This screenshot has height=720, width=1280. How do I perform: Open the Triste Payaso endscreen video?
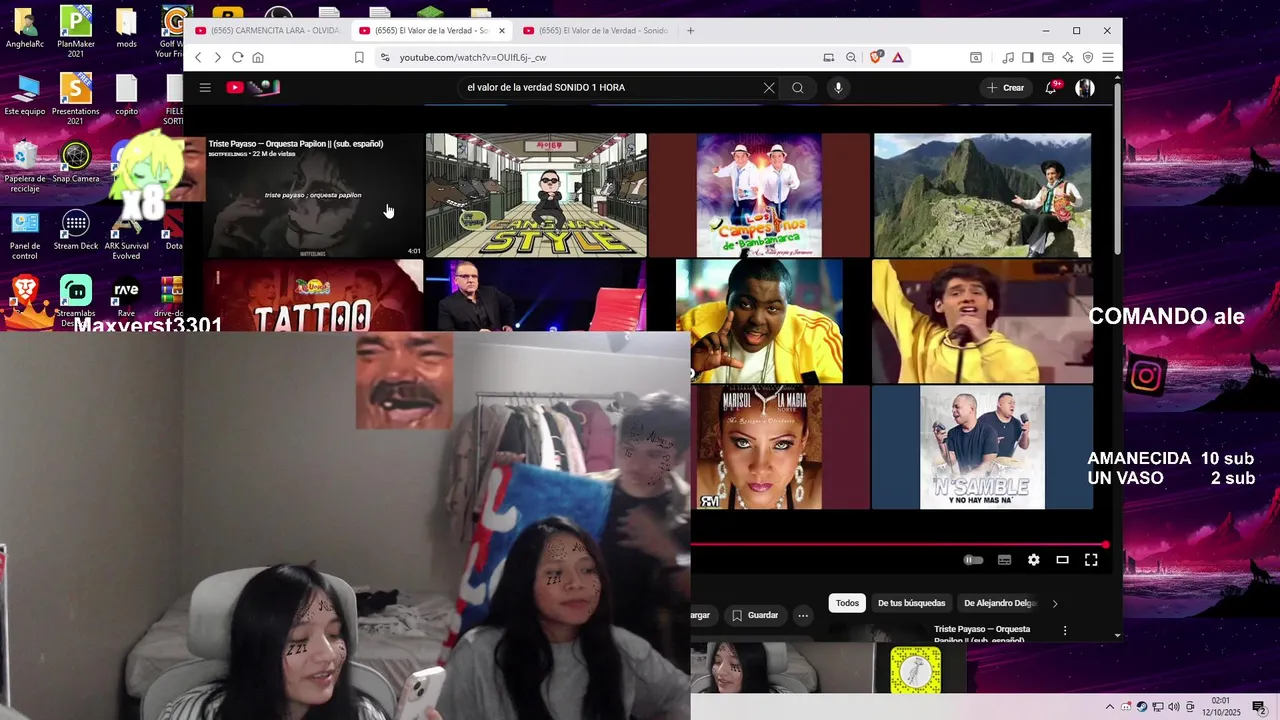point(314,196)
